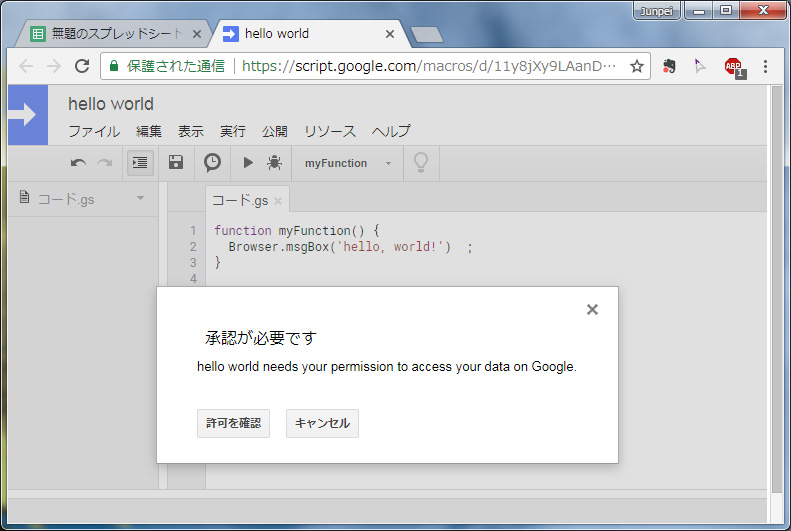
Task: Undo the last edit
Action: (x=78, y=163)
